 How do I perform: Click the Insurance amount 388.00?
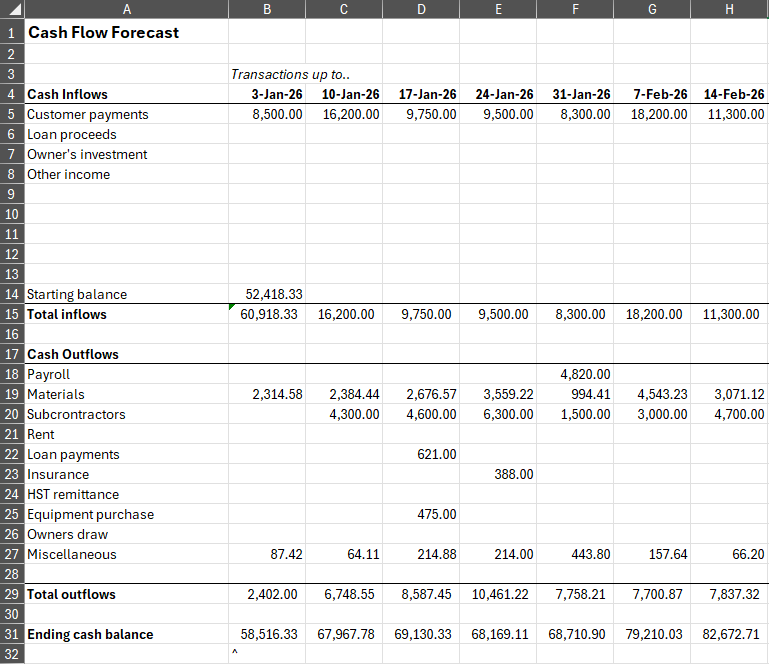498,474
